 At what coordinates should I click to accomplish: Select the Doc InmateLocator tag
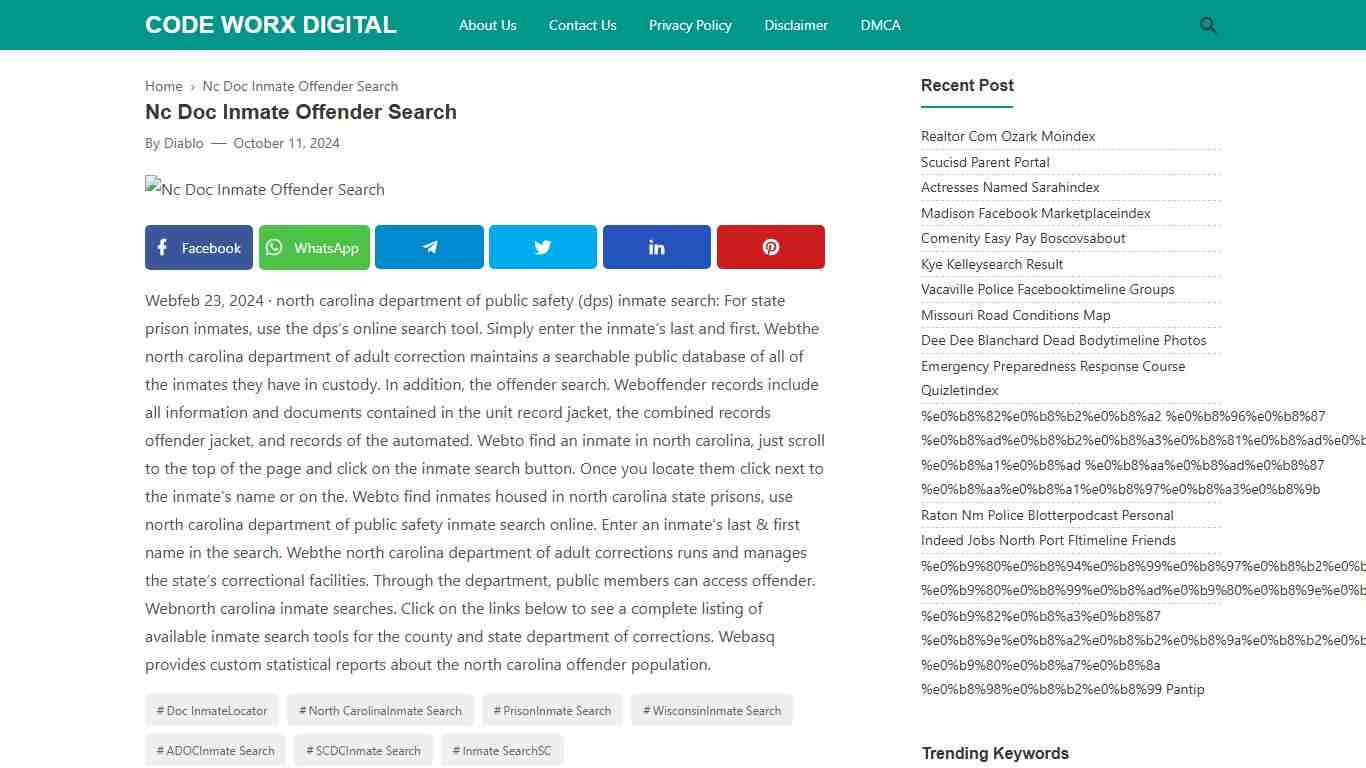[x=211, y=710]
